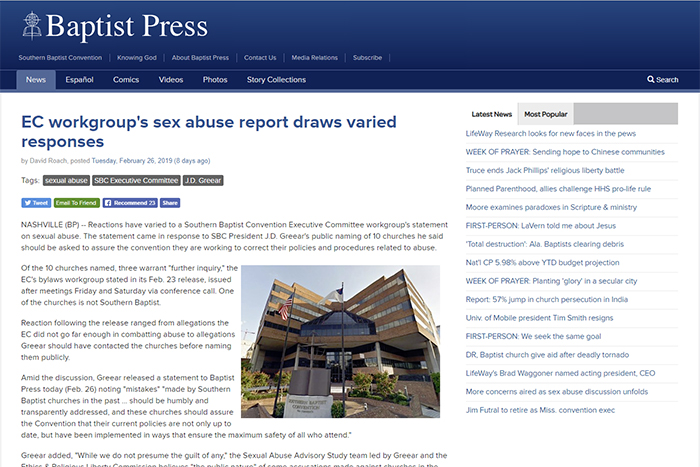Image resolution: width=700 pixels, height=467 pixels.
Task: Select the 'sexual abuse' tag
Action: click(66, 180)
